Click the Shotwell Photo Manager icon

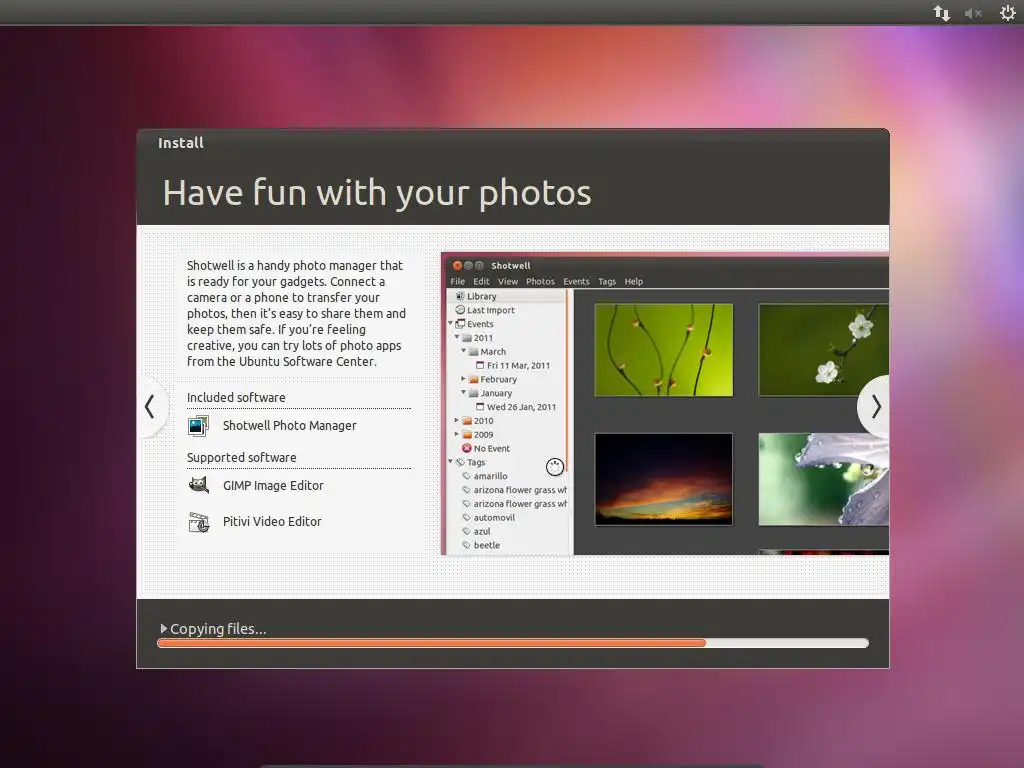[198, 426]
